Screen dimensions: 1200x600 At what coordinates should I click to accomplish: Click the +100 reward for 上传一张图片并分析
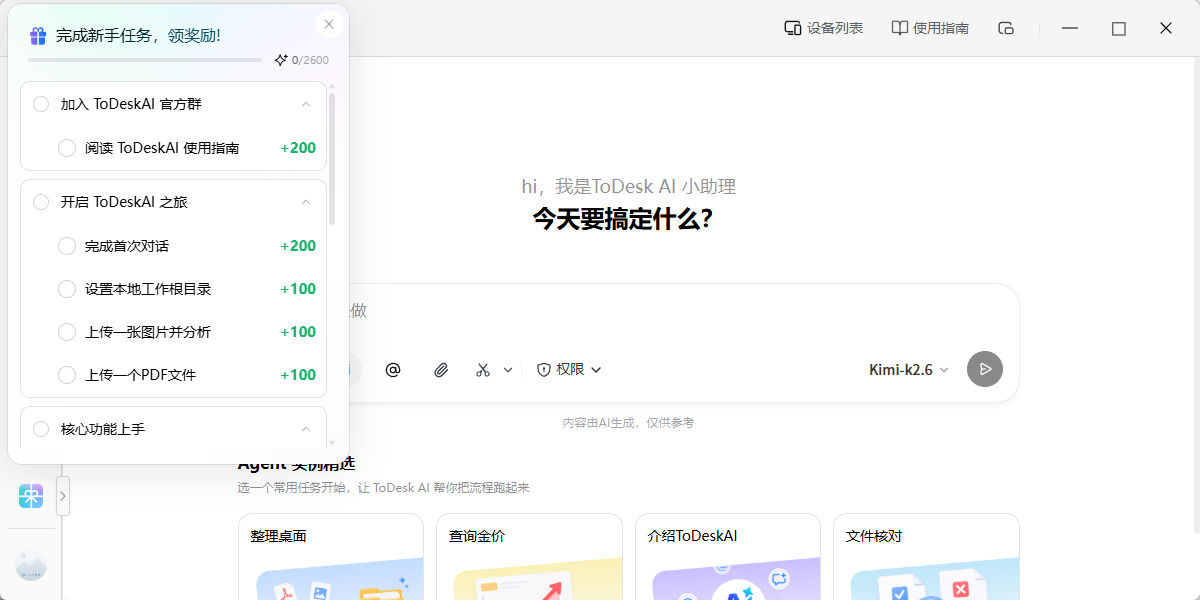(x=298, y=332)
